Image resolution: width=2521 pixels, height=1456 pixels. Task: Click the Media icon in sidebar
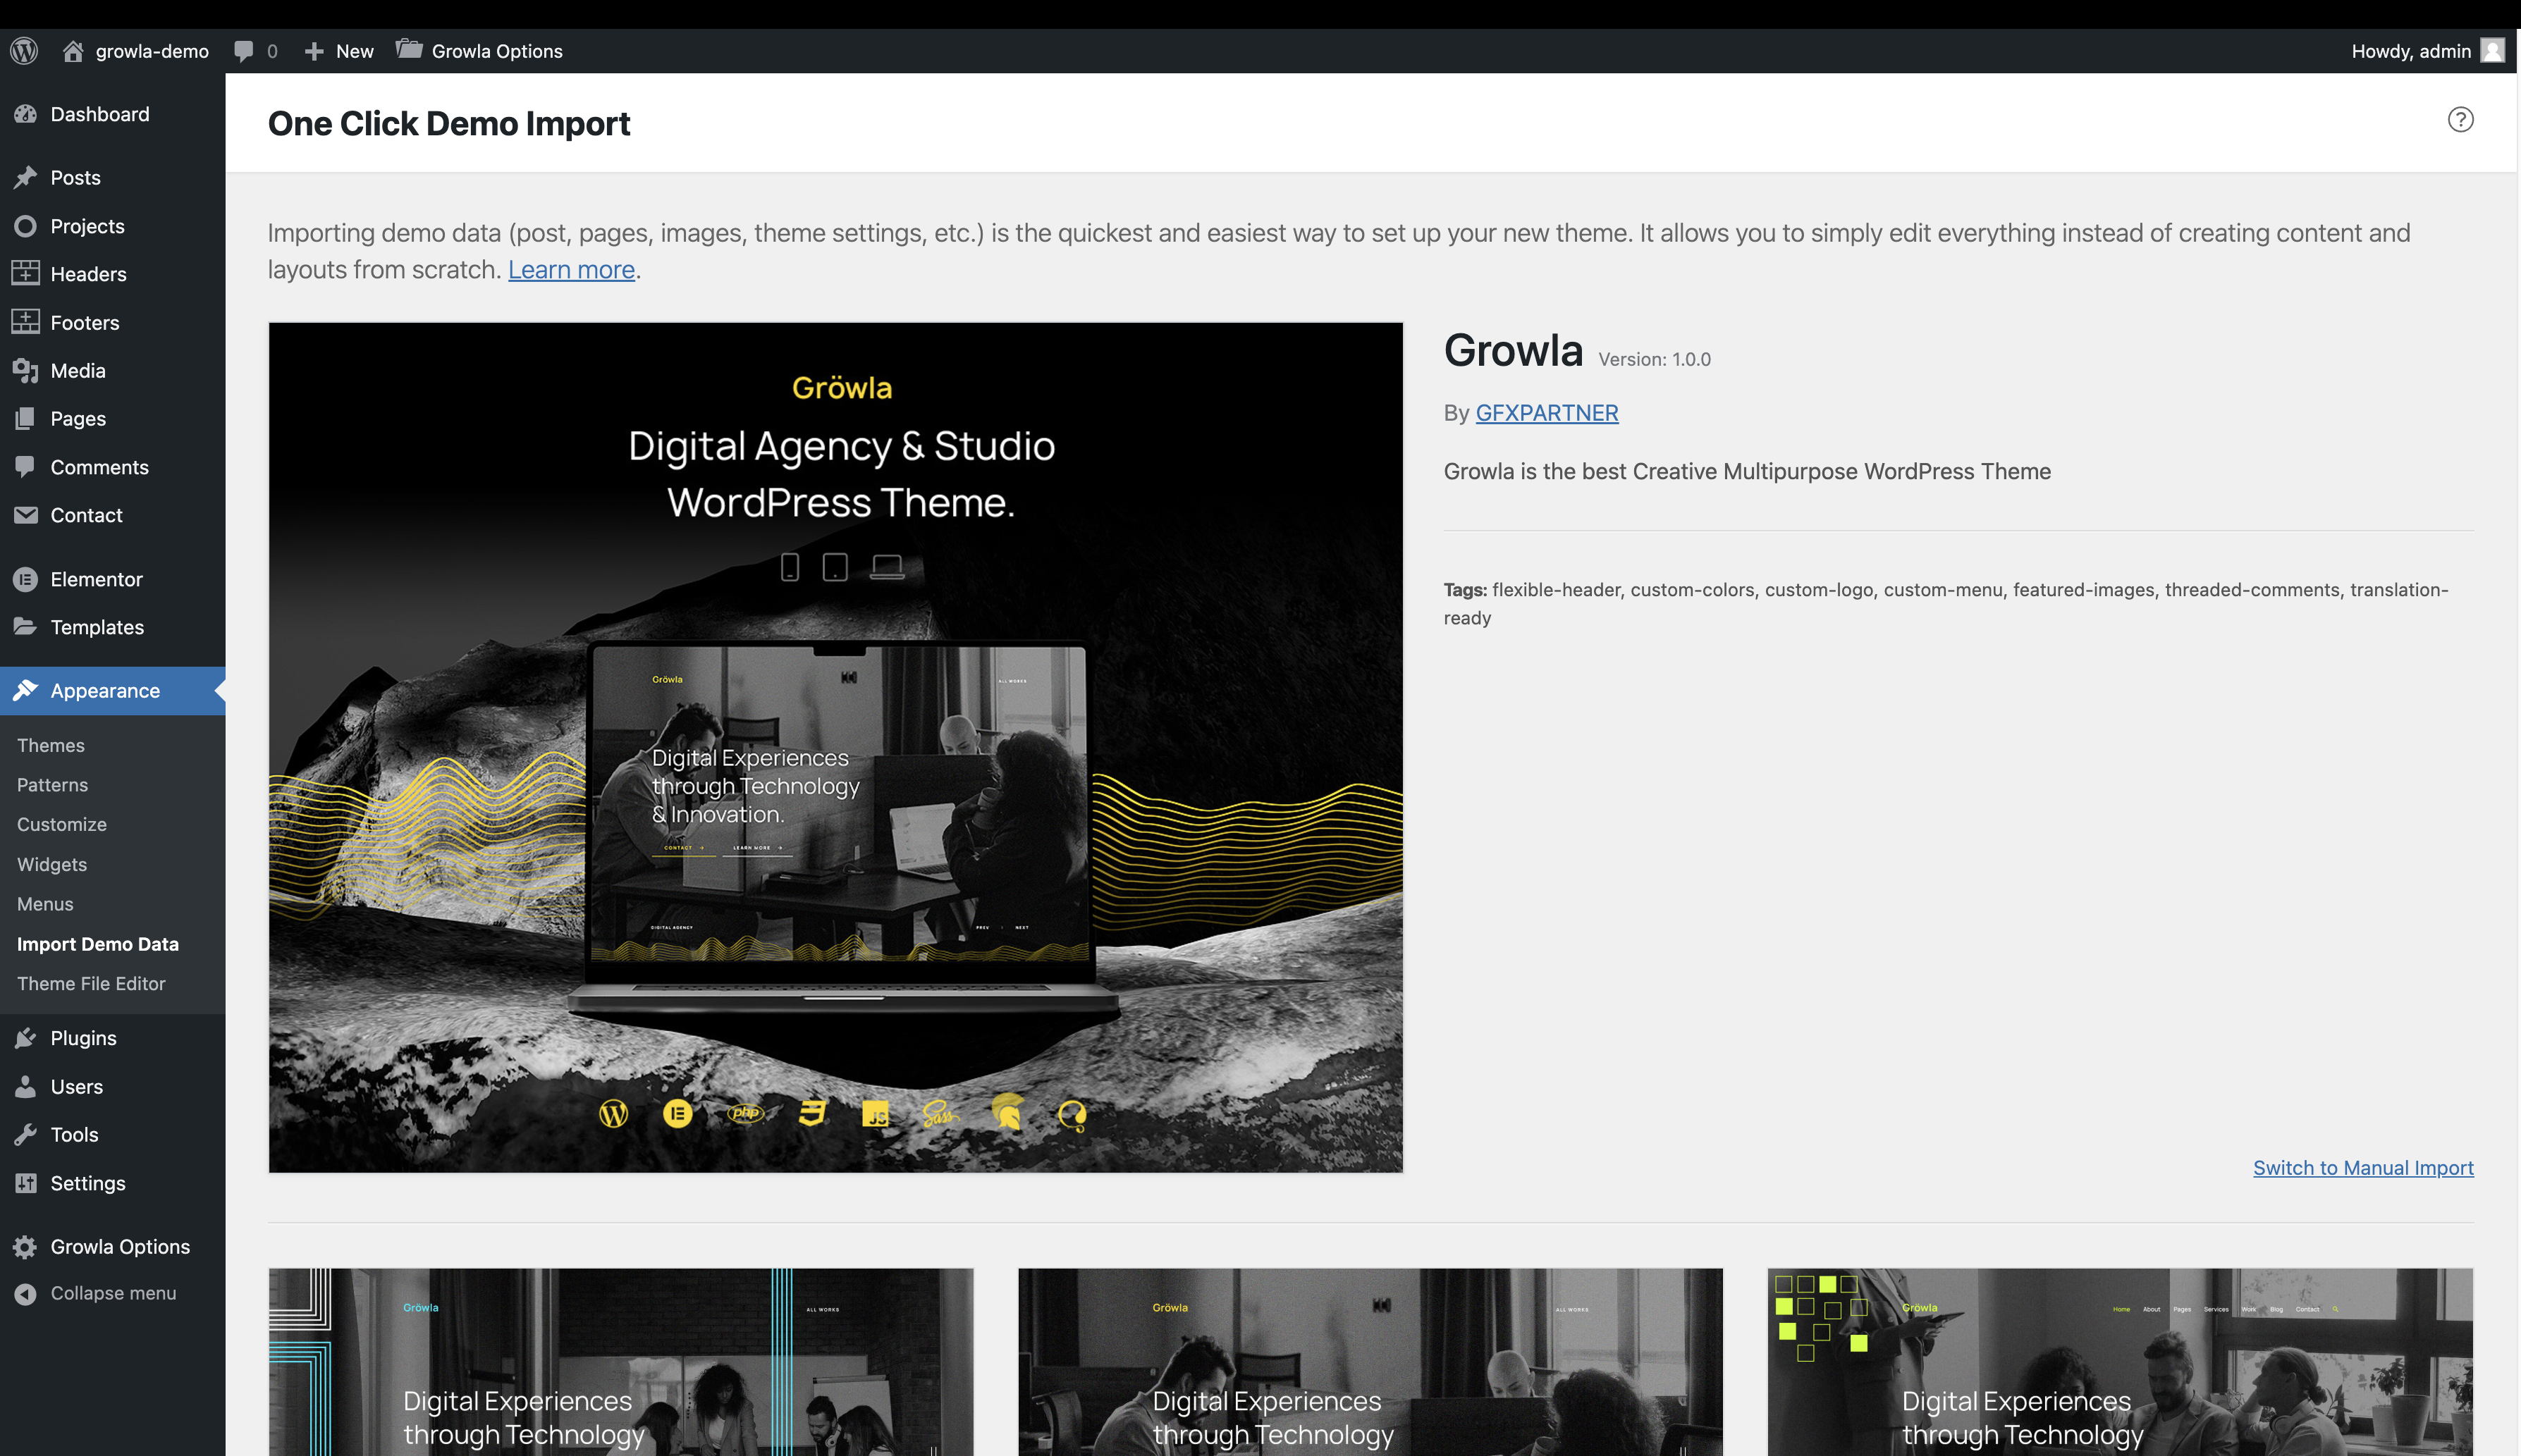tap(26, 370)
